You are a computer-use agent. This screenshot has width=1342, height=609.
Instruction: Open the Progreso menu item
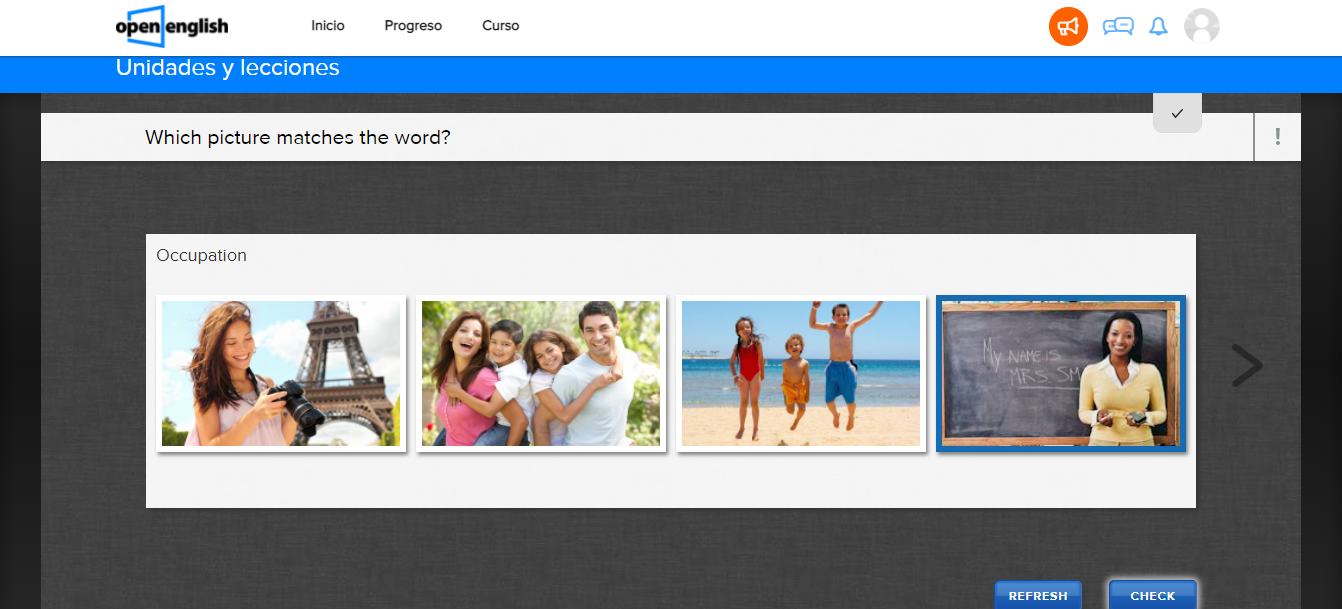(x=413, y=26)
